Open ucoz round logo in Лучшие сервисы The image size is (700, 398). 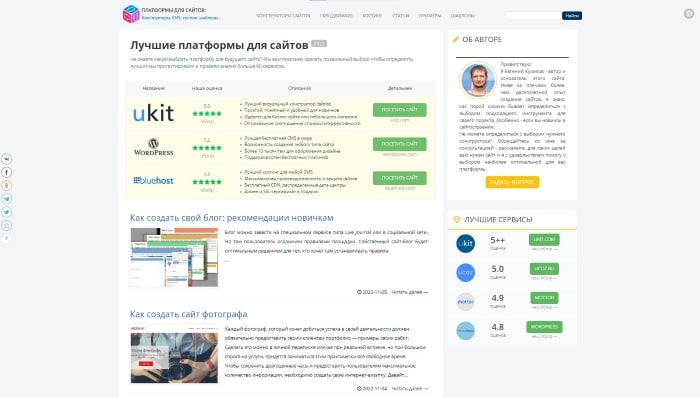coord(465,273)
